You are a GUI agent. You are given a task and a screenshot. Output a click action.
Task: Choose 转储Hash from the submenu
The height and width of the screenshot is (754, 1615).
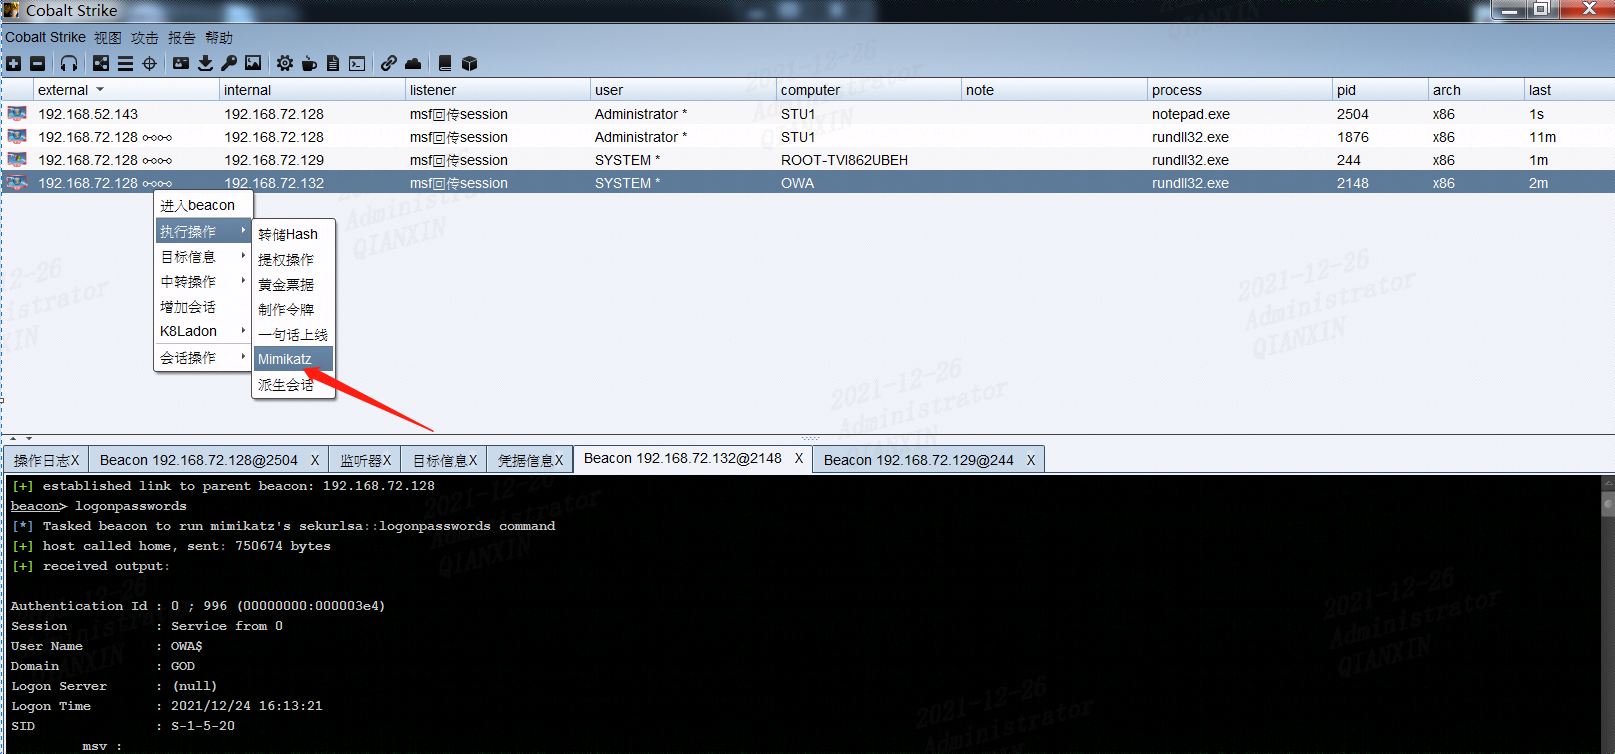[293, 234]
